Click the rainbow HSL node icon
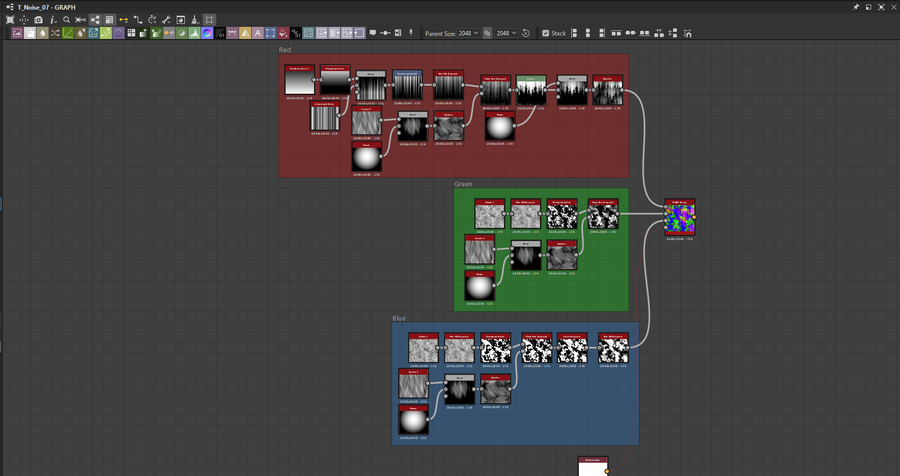Viewport: 900px width, 476px height. click(x=207, y=33)
